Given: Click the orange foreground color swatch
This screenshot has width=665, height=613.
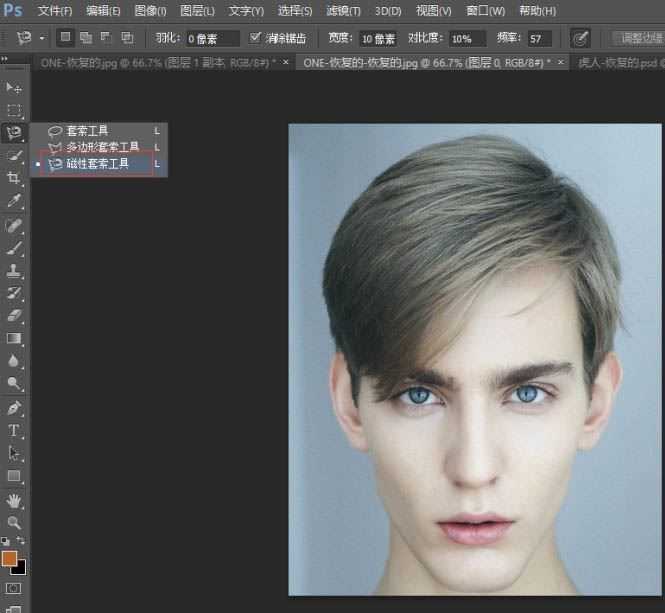Looking at the screenshot, I should click(x=10, y=558).
